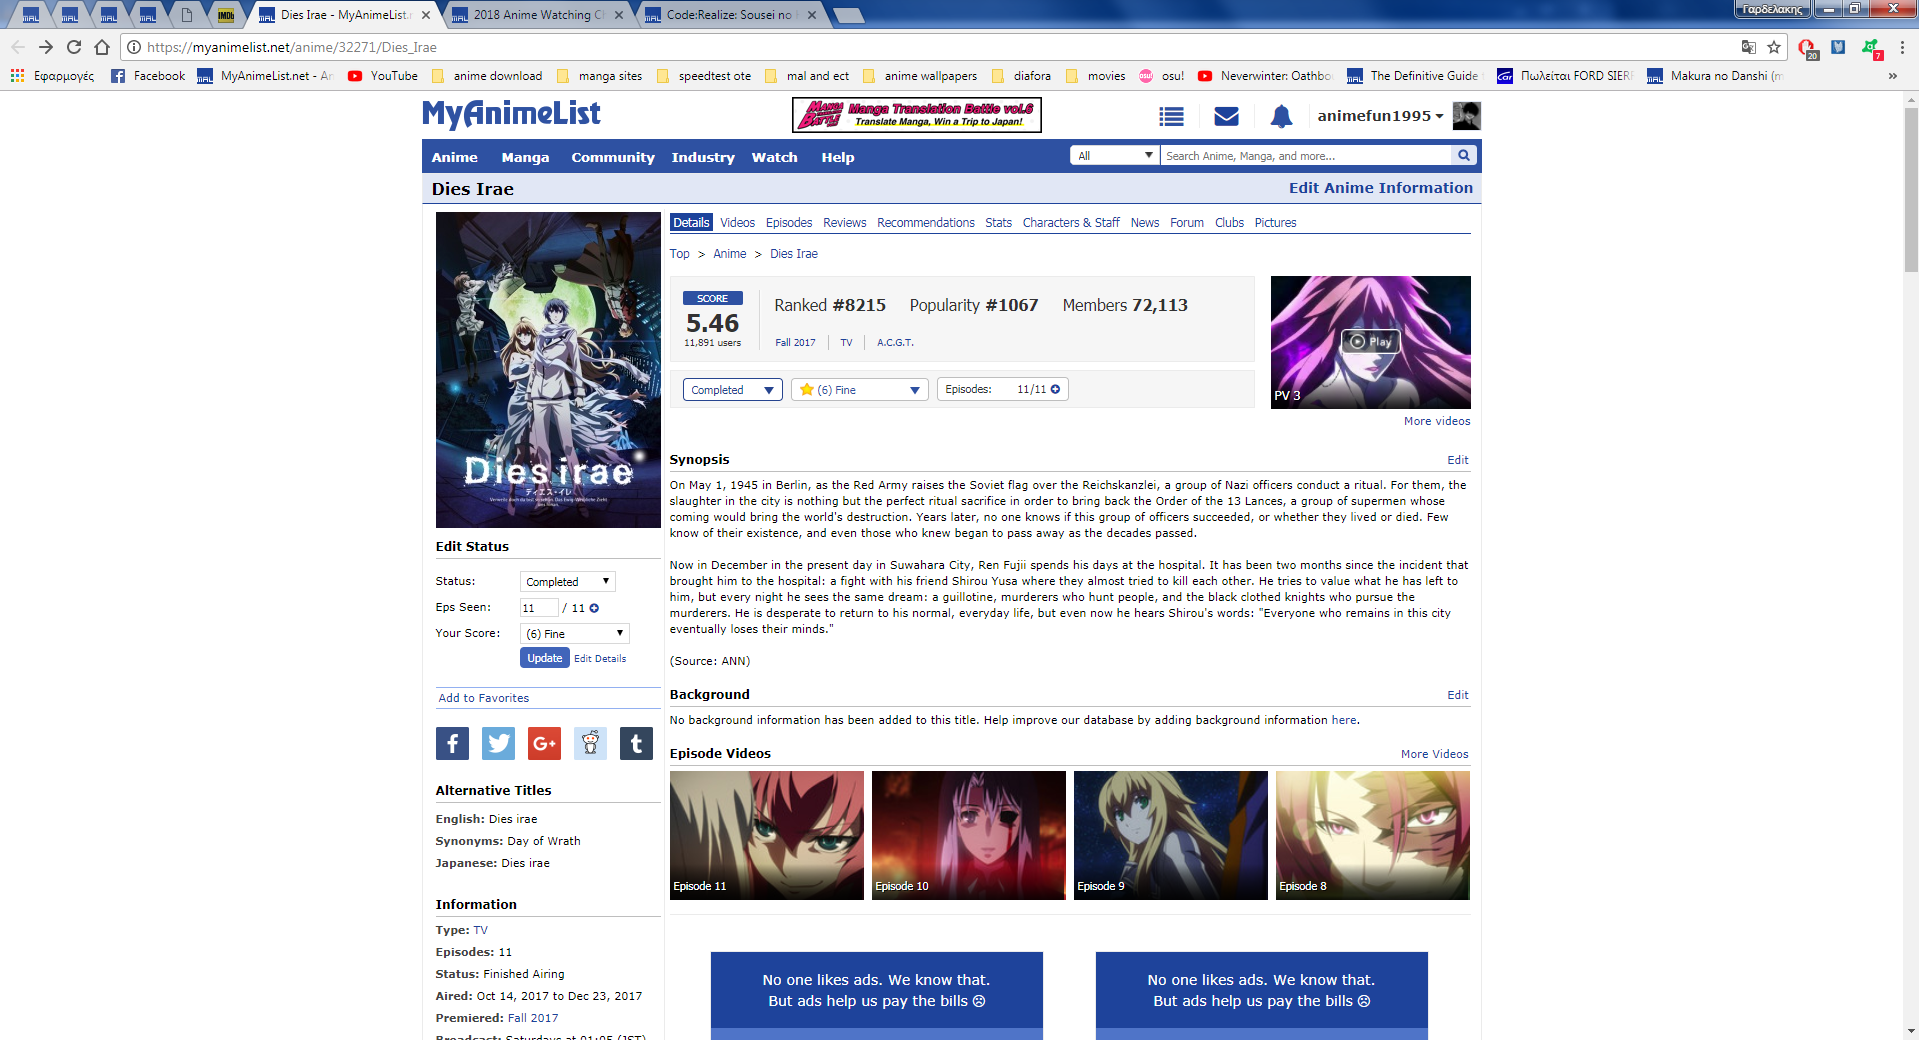
Task: Show more bookmarks chevron
Action: [1892, 76]
